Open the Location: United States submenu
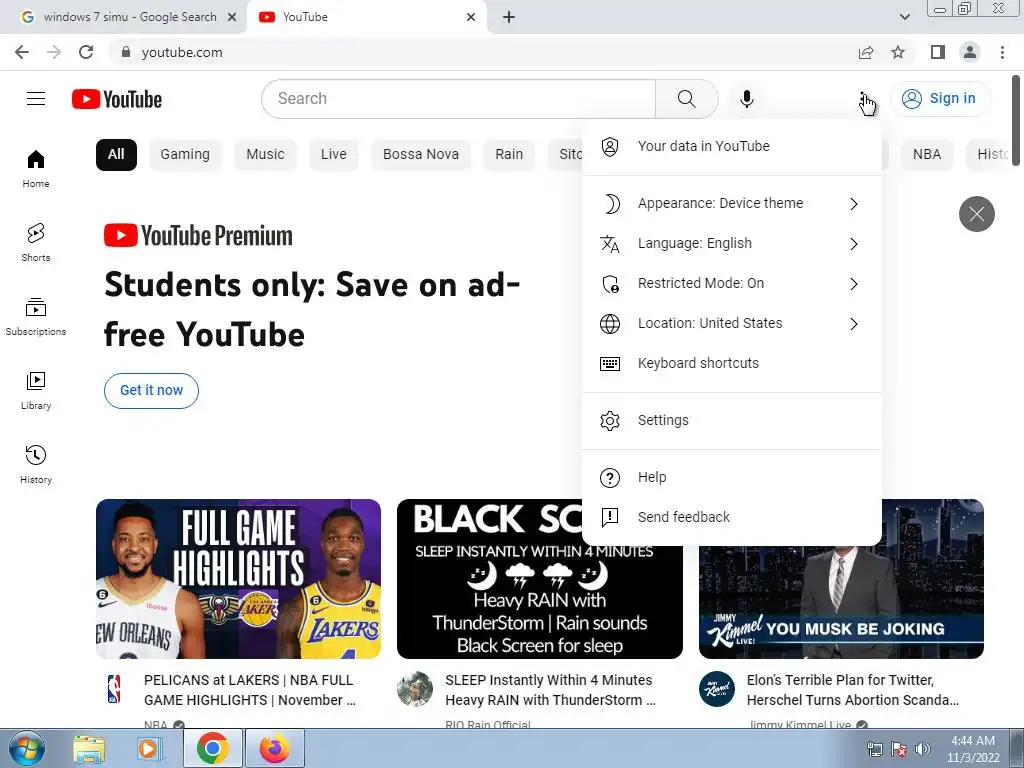Screen dimensions: 1024x768 tap(731, 323)
